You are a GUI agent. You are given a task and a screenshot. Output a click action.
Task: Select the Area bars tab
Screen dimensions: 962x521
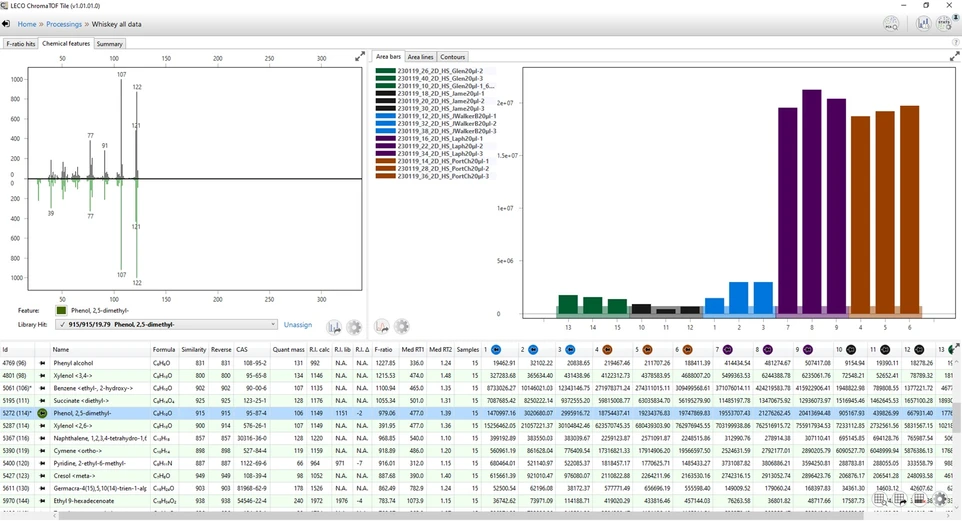click(x=388, y=56)
